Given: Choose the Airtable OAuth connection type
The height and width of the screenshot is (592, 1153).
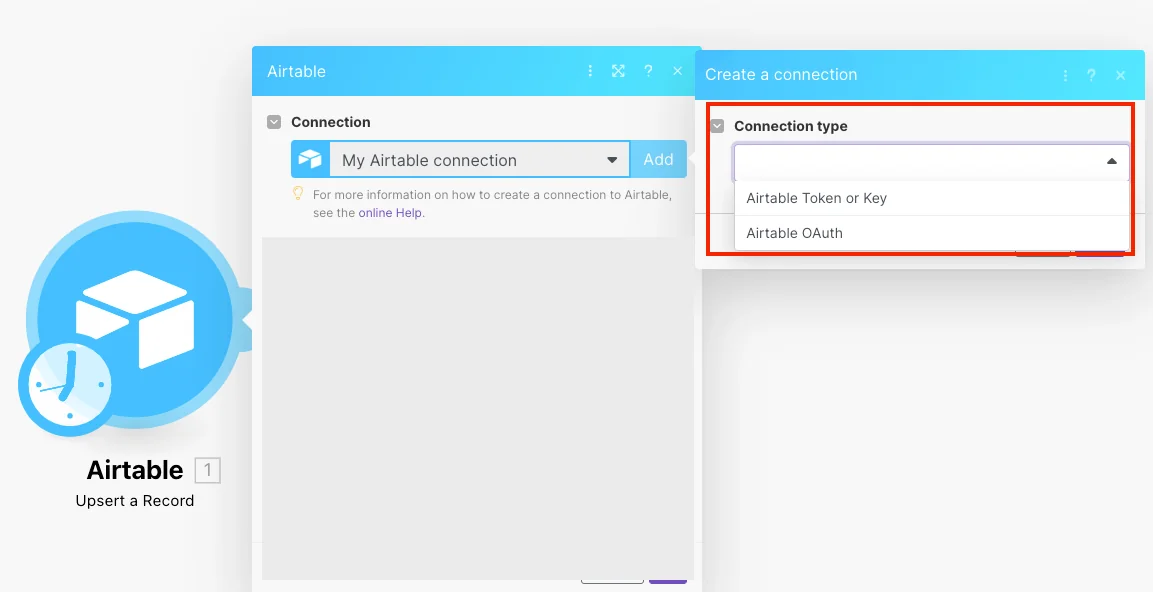Looking at the screenshot, I should point(932,233).
